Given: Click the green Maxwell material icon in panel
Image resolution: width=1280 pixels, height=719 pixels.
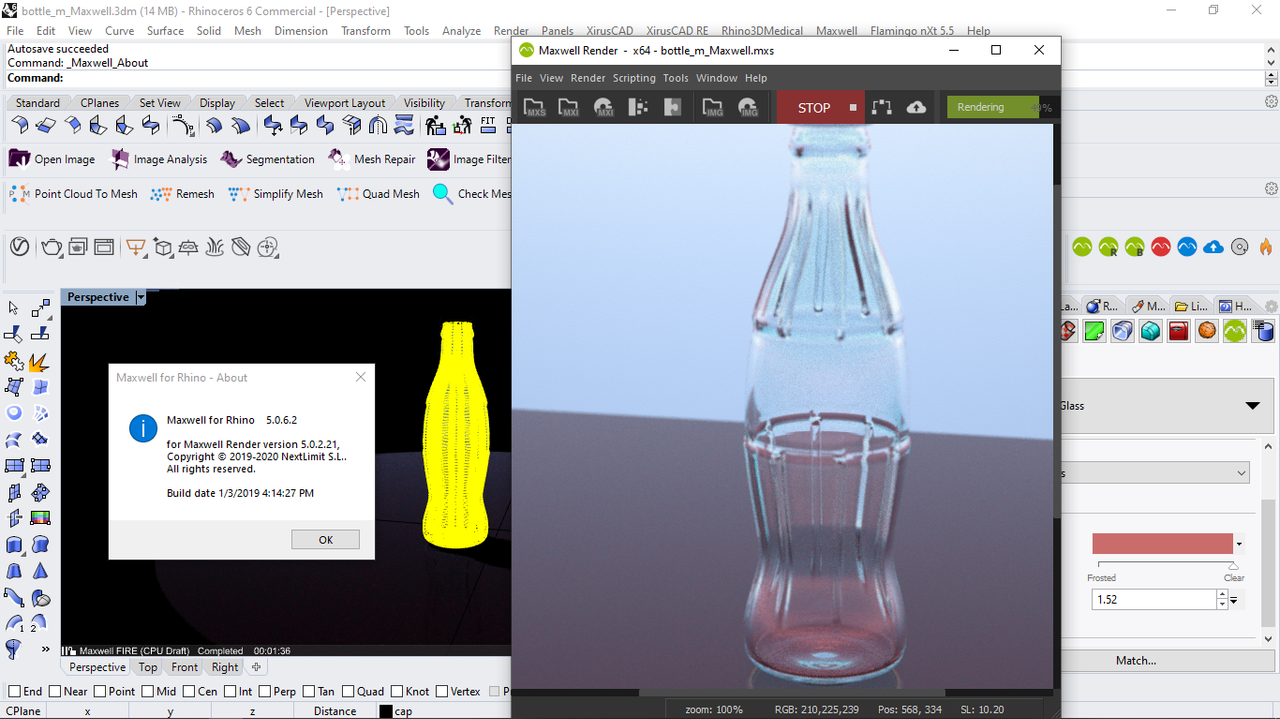Looking at the screenshot, I should point(1235,330).
